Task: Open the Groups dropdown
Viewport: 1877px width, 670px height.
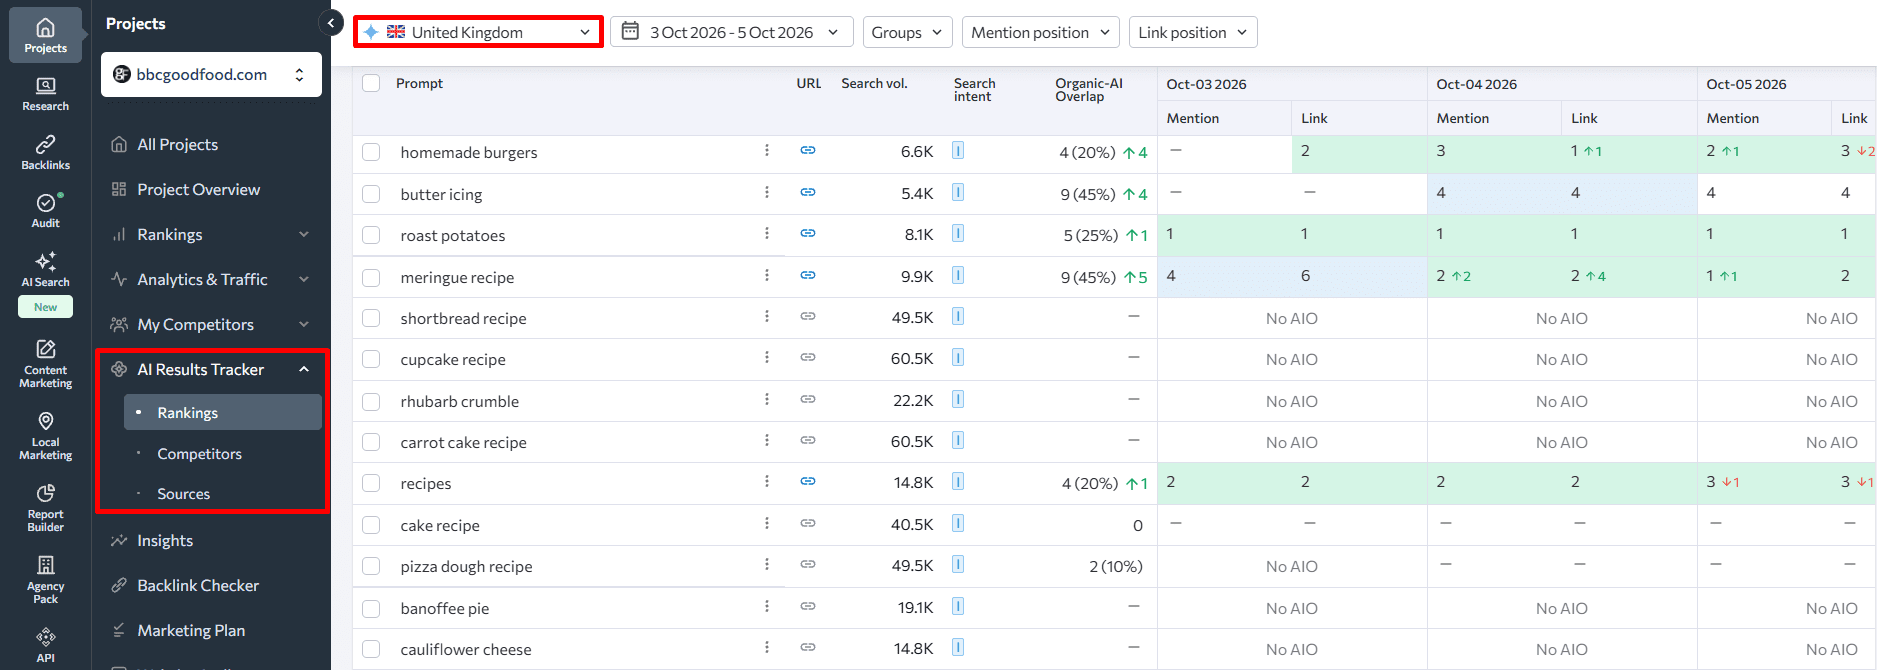Action: pos(907,32)
